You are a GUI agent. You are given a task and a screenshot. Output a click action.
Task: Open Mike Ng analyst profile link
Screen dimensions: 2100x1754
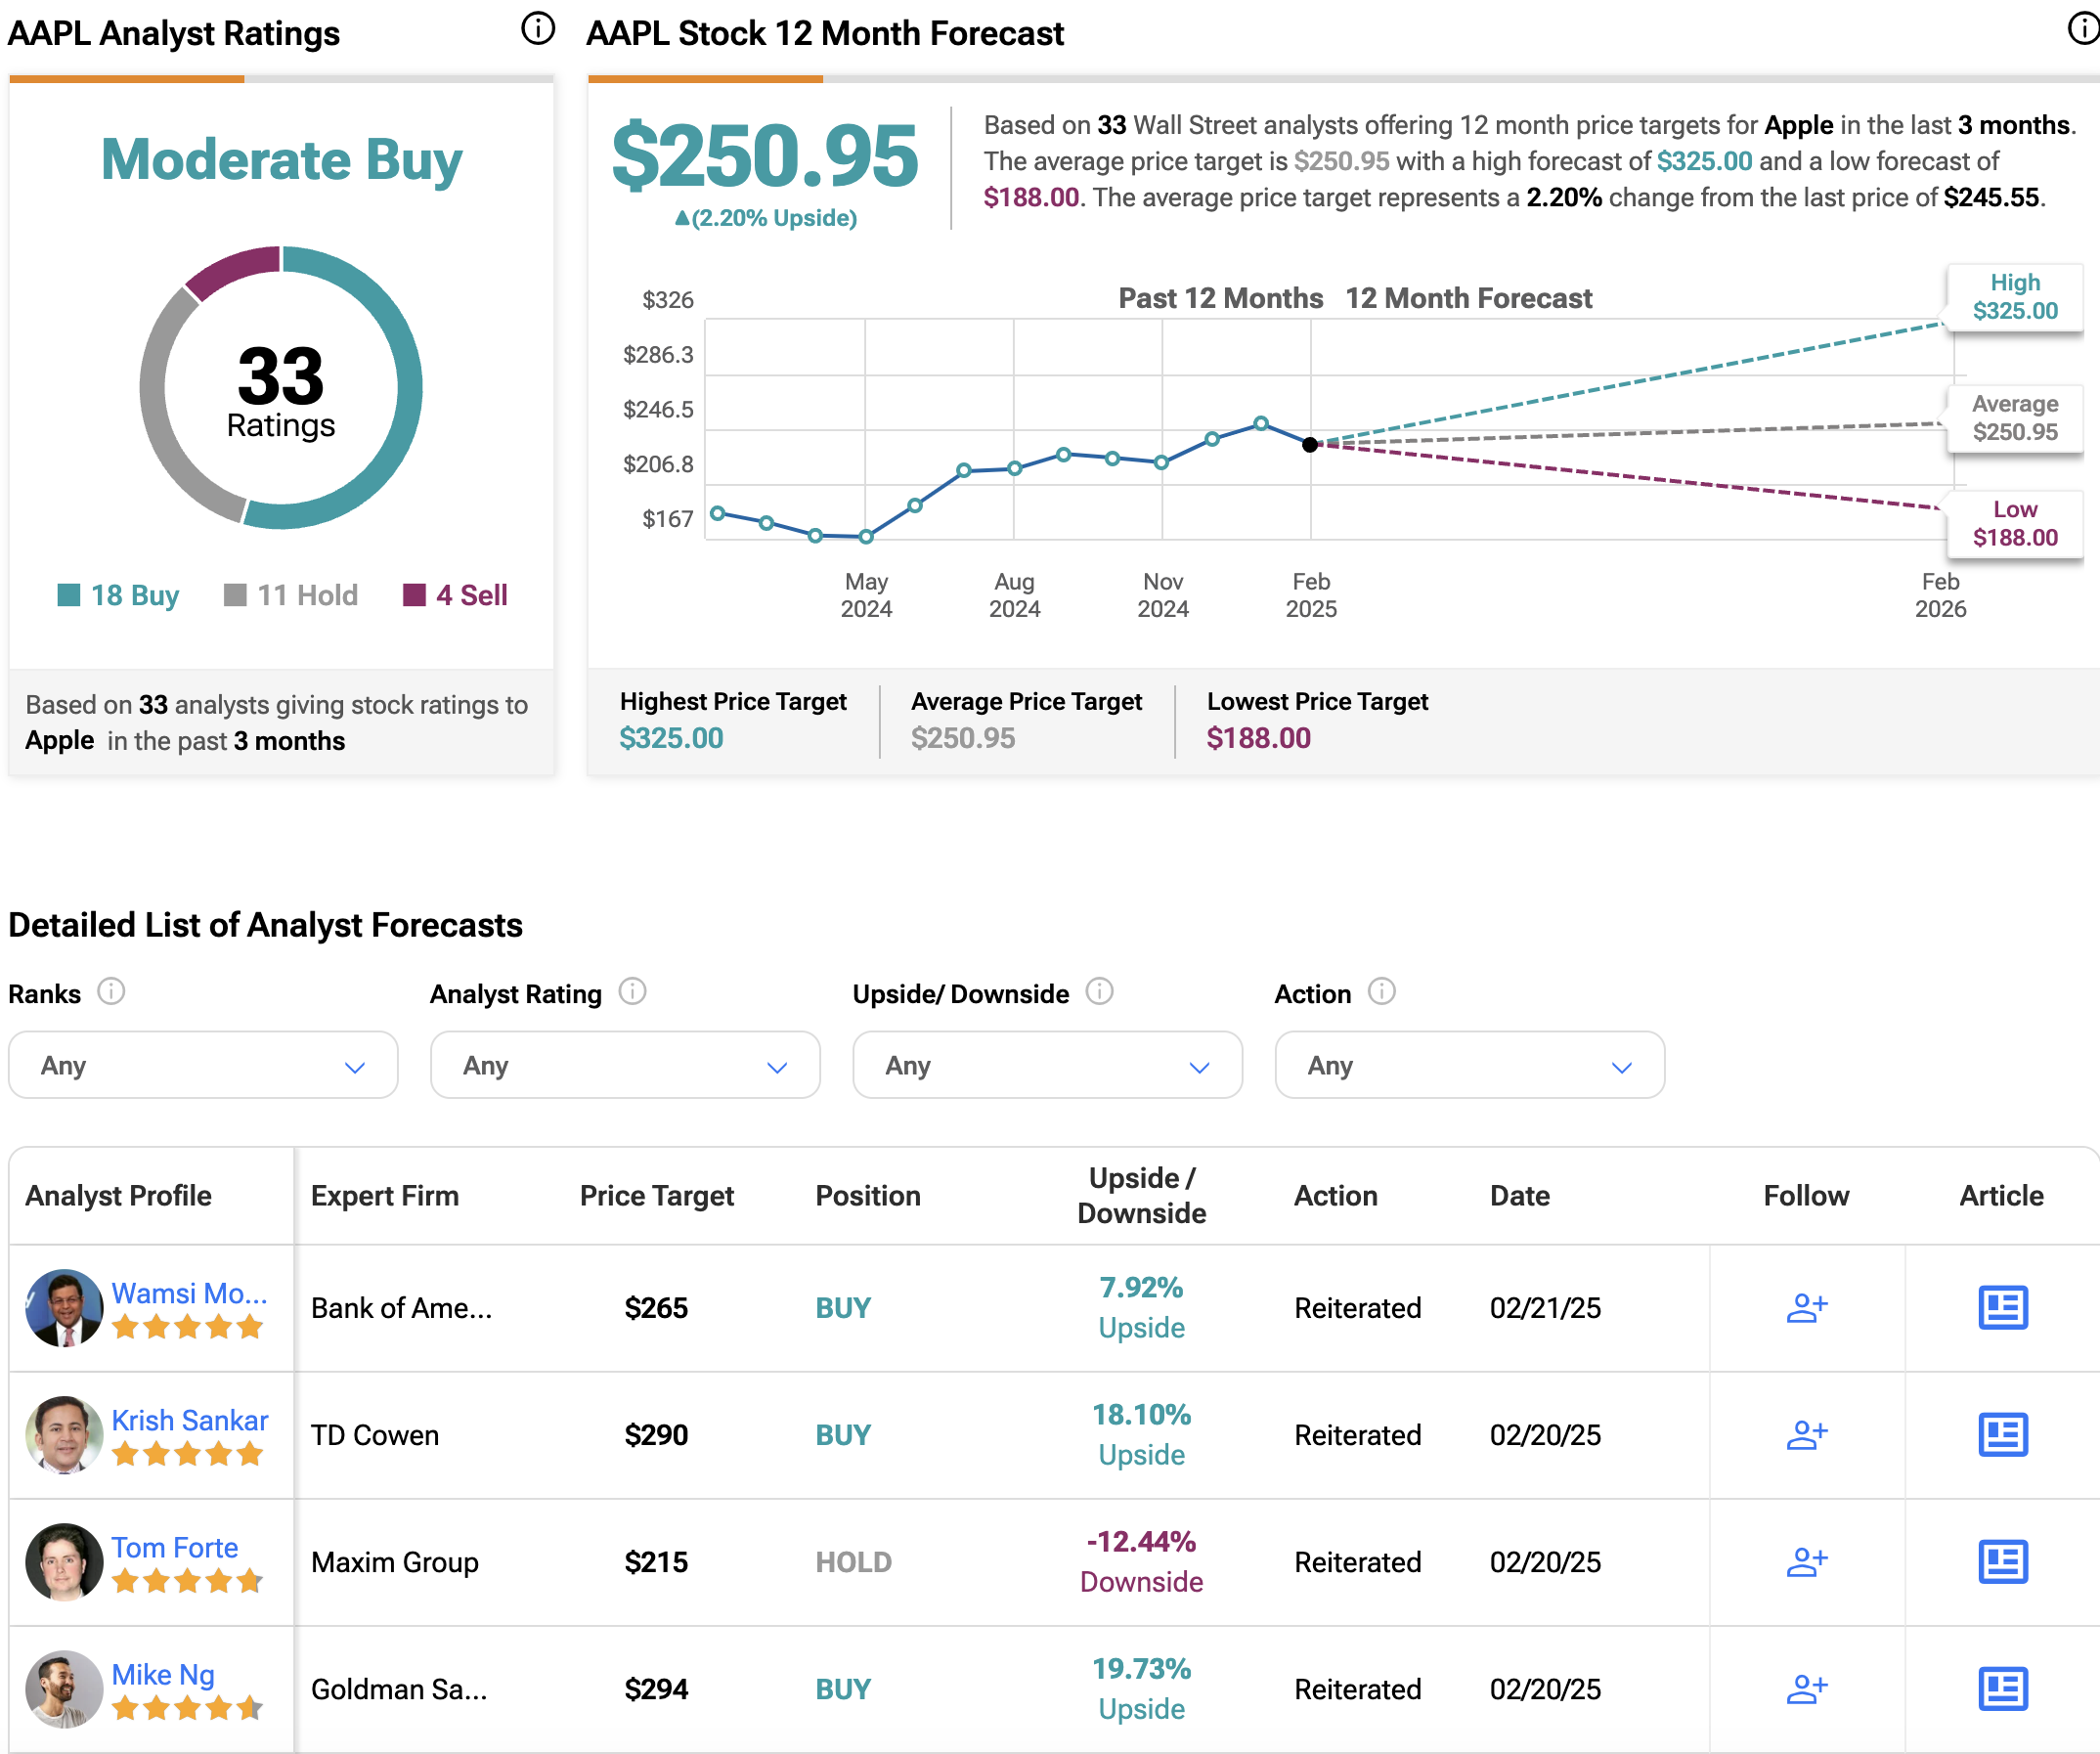coord(163,1674)
